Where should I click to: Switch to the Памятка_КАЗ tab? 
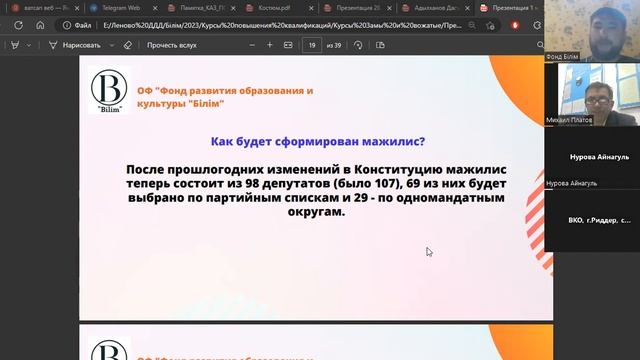[x=202, y=8]
